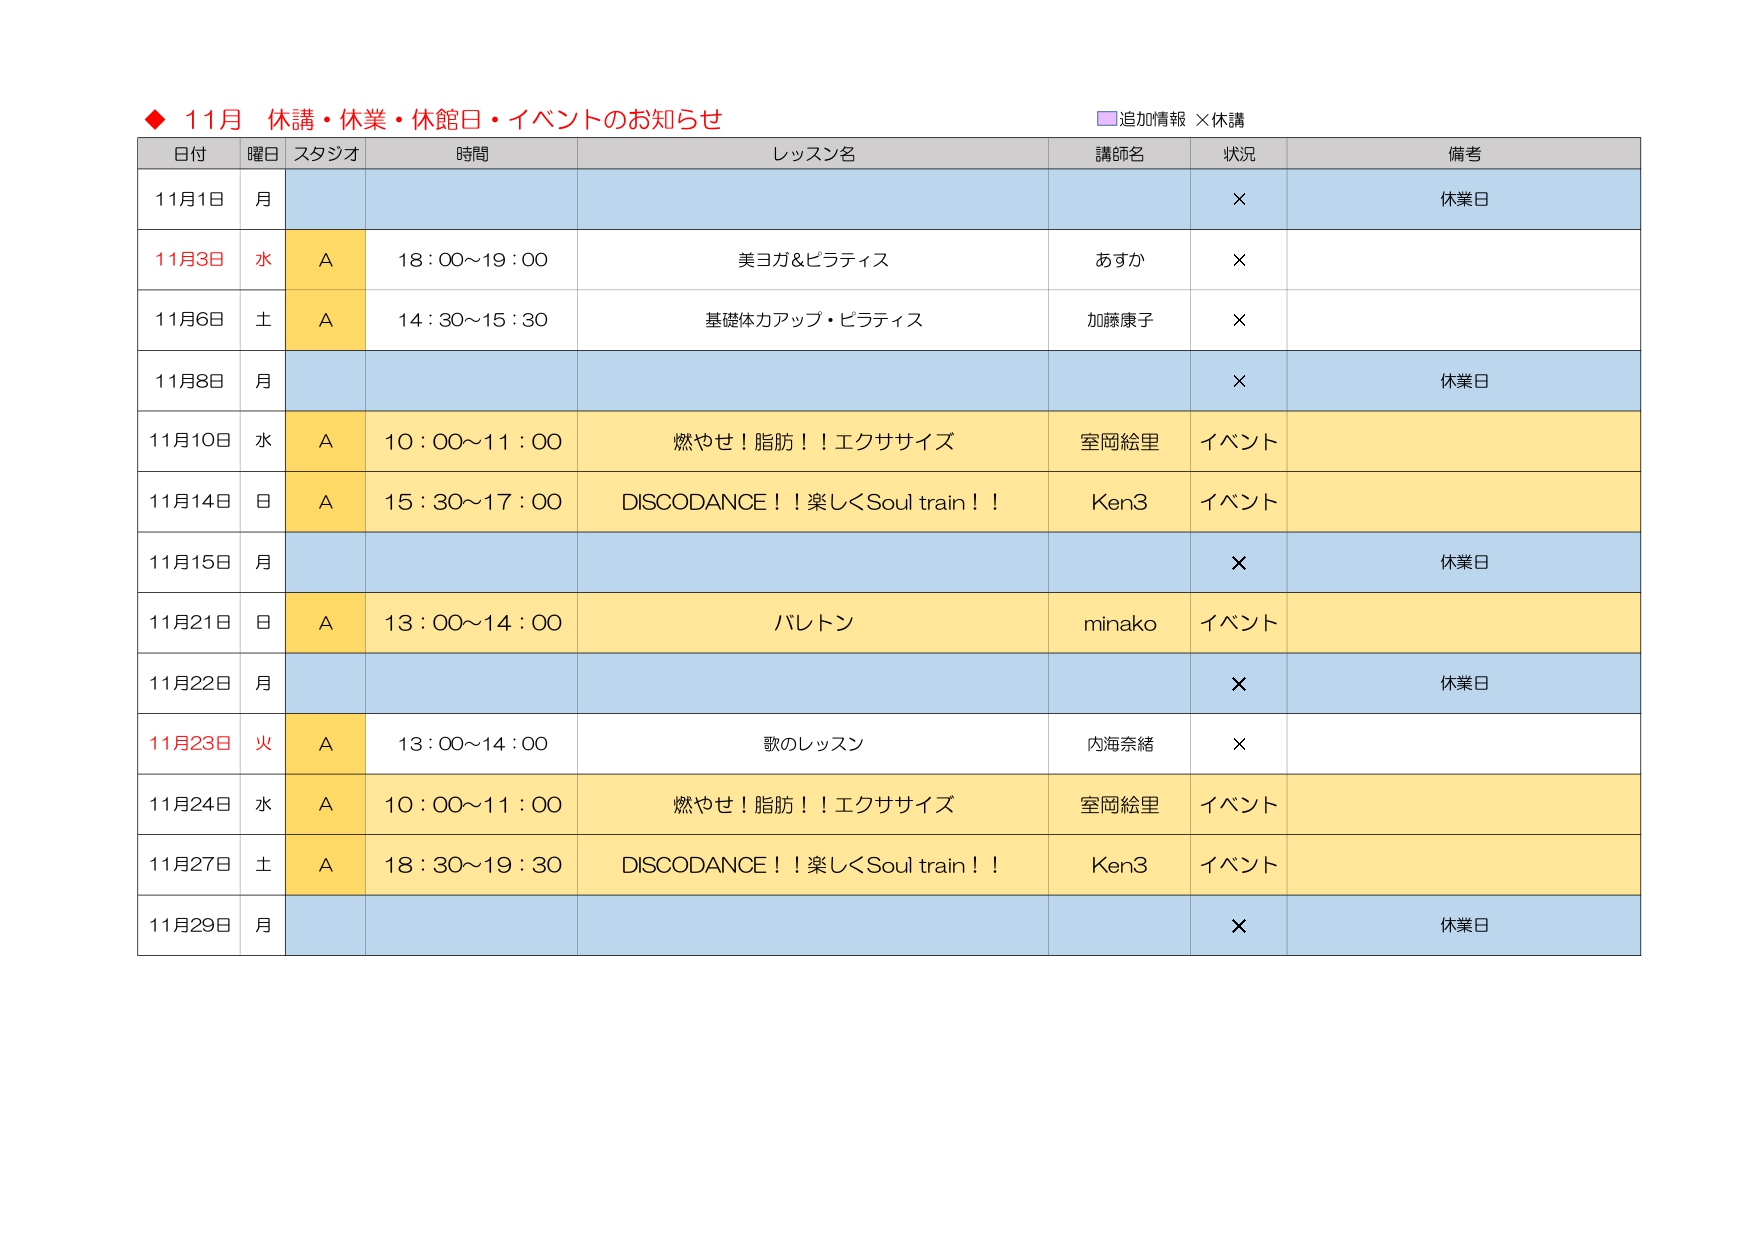1754x1240 pixels.
Task: Click the 燃やせ！脂肪 lesson on 11月10日
Action: pos(813,442)
